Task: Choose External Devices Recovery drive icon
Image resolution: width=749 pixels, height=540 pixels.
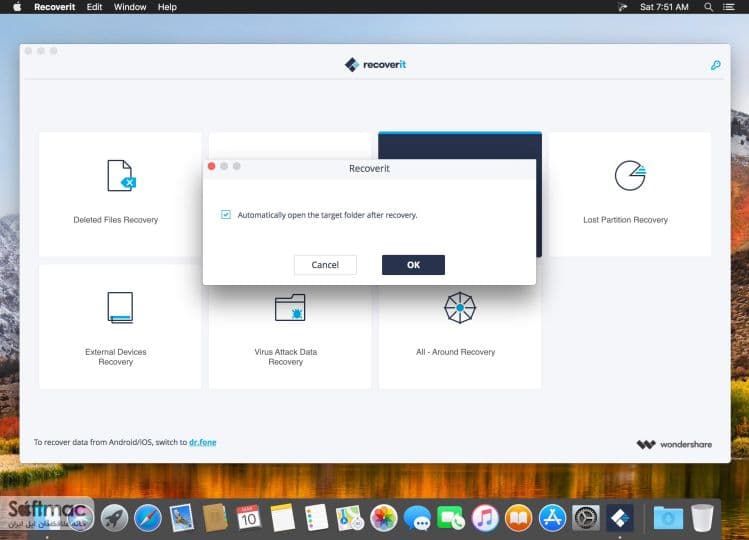Action: click(120, 308)
